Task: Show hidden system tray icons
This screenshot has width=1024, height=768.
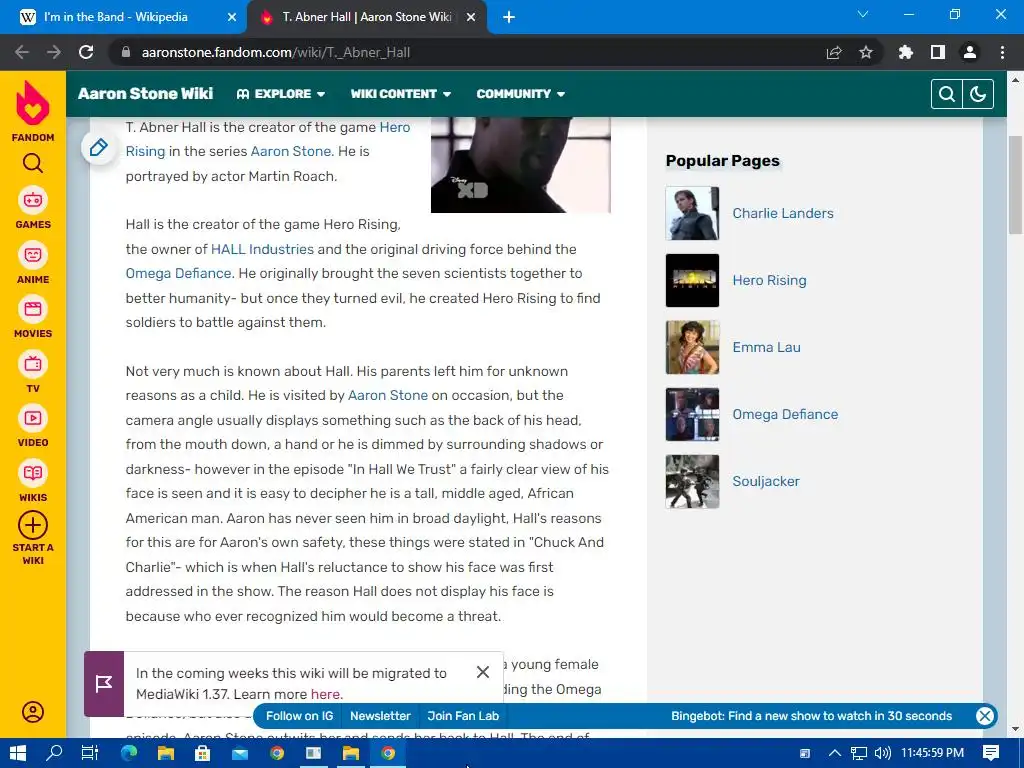Action: 834,753
